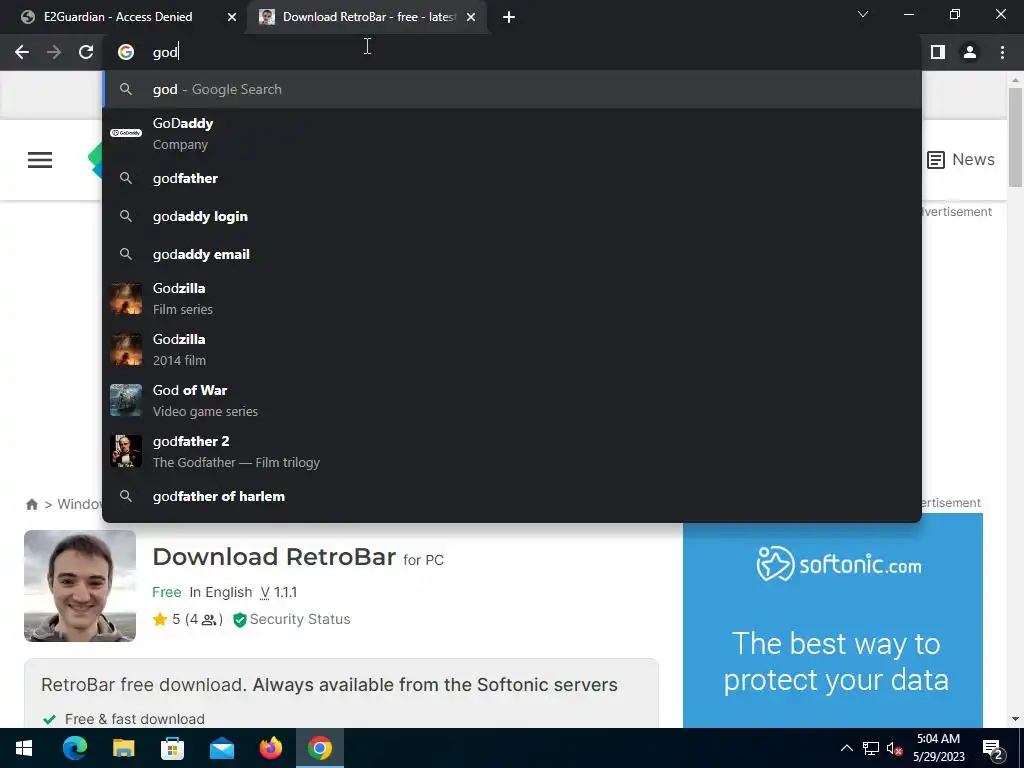
Task: Pick the 'godfather' search suggestion
Action: [x=512, y=178]
